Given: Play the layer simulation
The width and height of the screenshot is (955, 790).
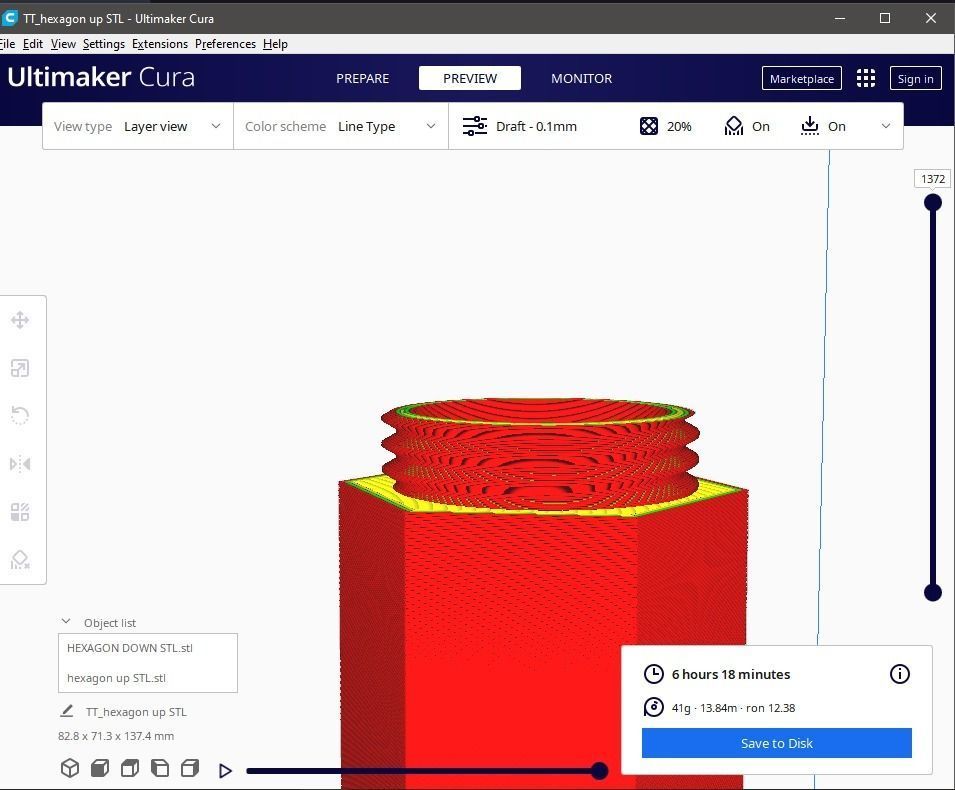Looking at the screenshot, I should (225, 771).
